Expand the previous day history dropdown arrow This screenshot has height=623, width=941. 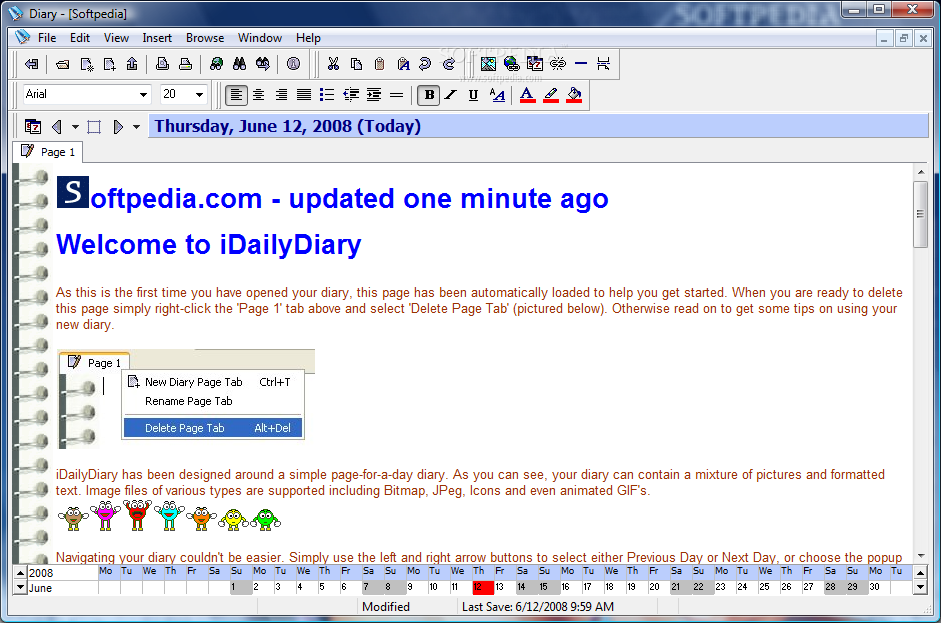75,127
